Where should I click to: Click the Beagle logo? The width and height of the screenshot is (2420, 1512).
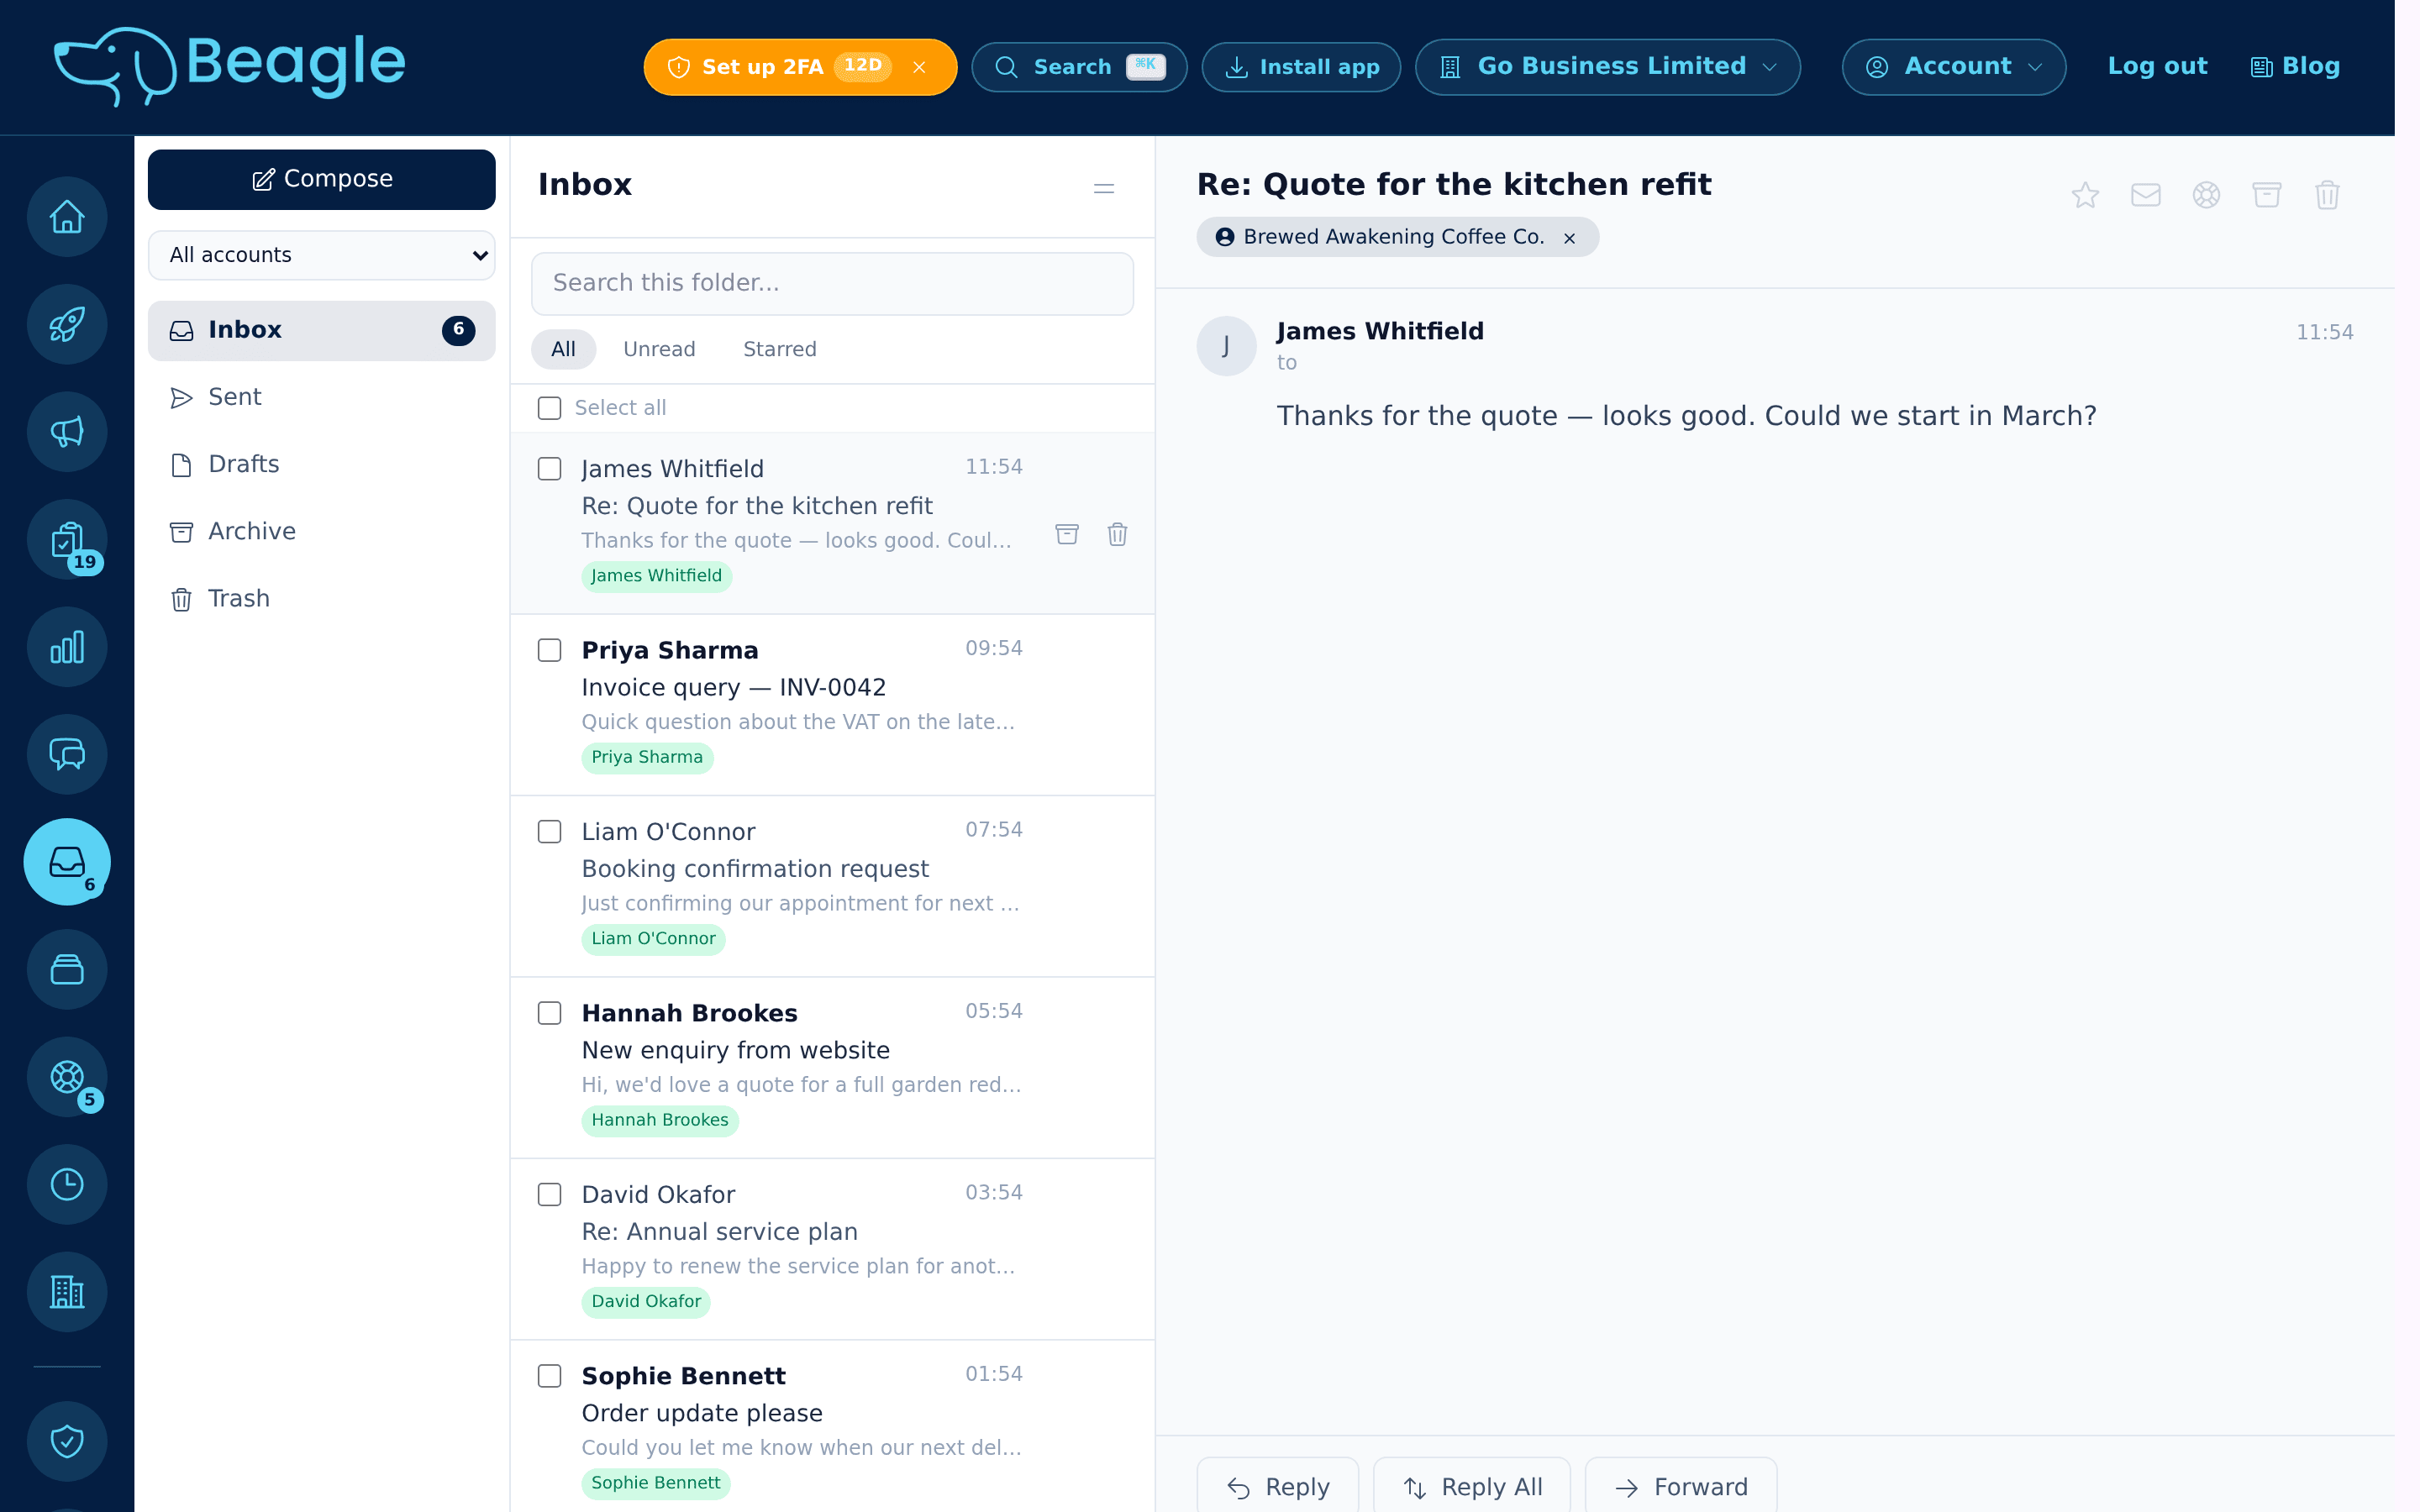click(230, 66)
